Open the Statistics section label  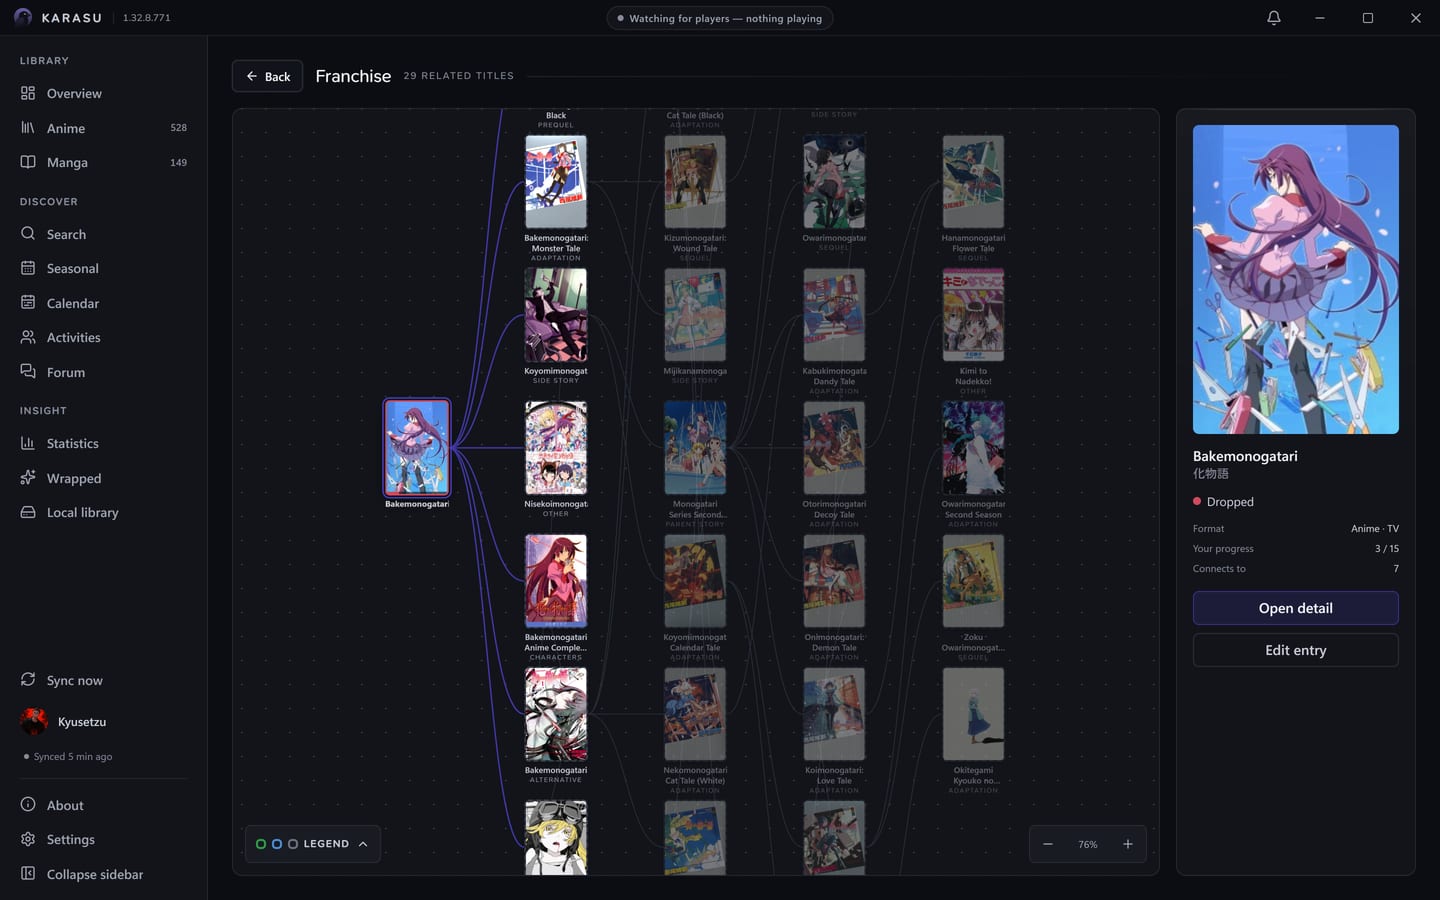(x=73, y=443)
